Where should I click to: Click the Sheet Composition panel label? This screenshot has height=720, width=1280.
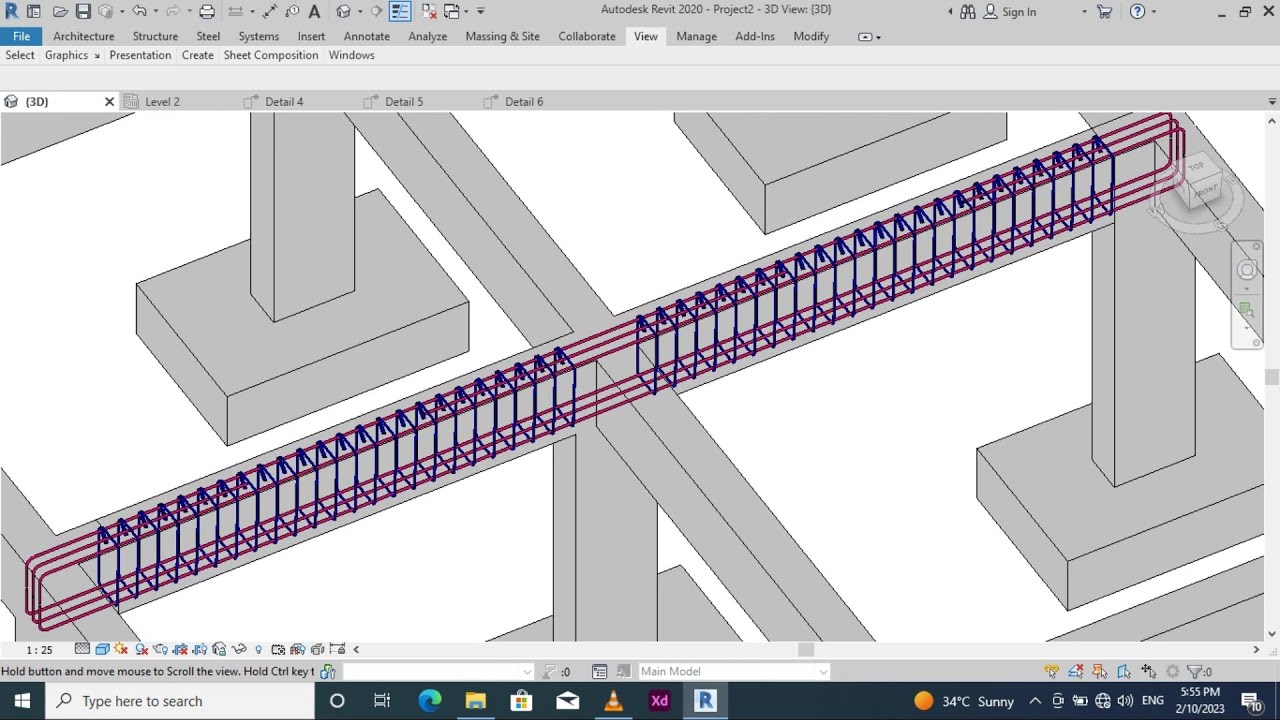click(x=271, y=55)
